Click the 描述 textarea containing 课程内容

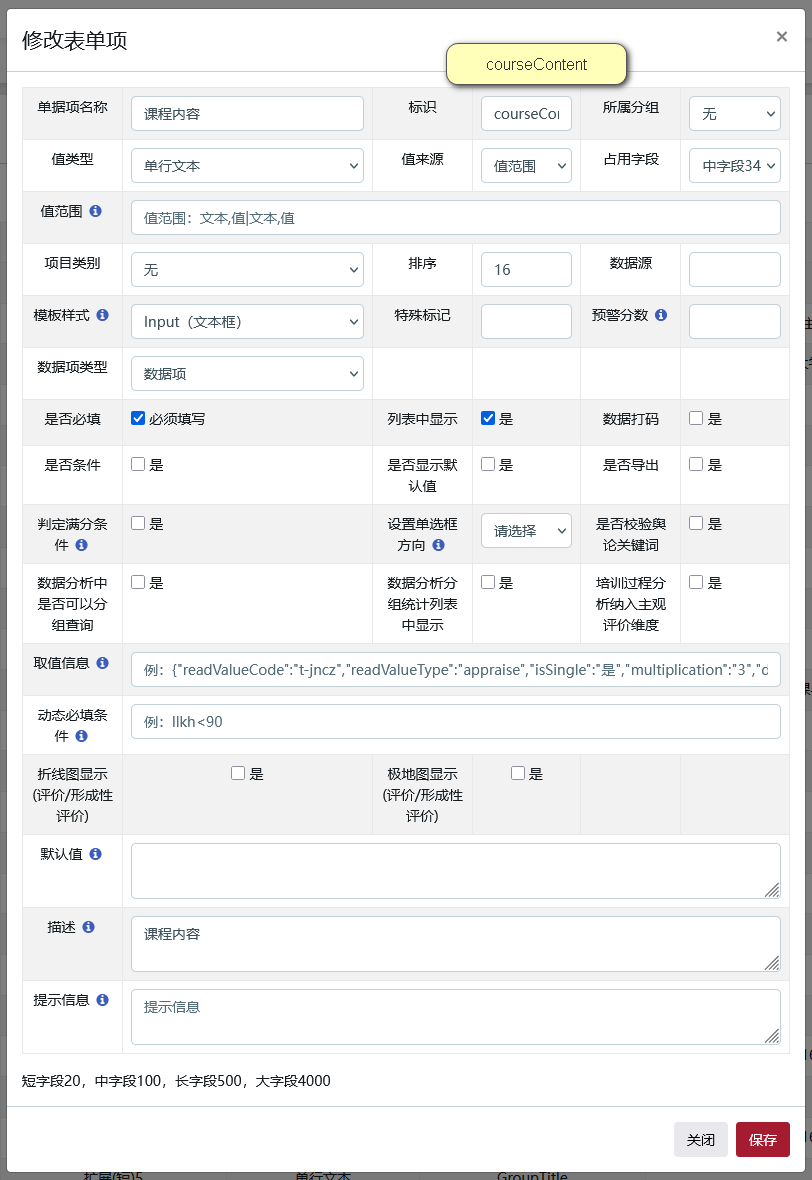point(455,944)
